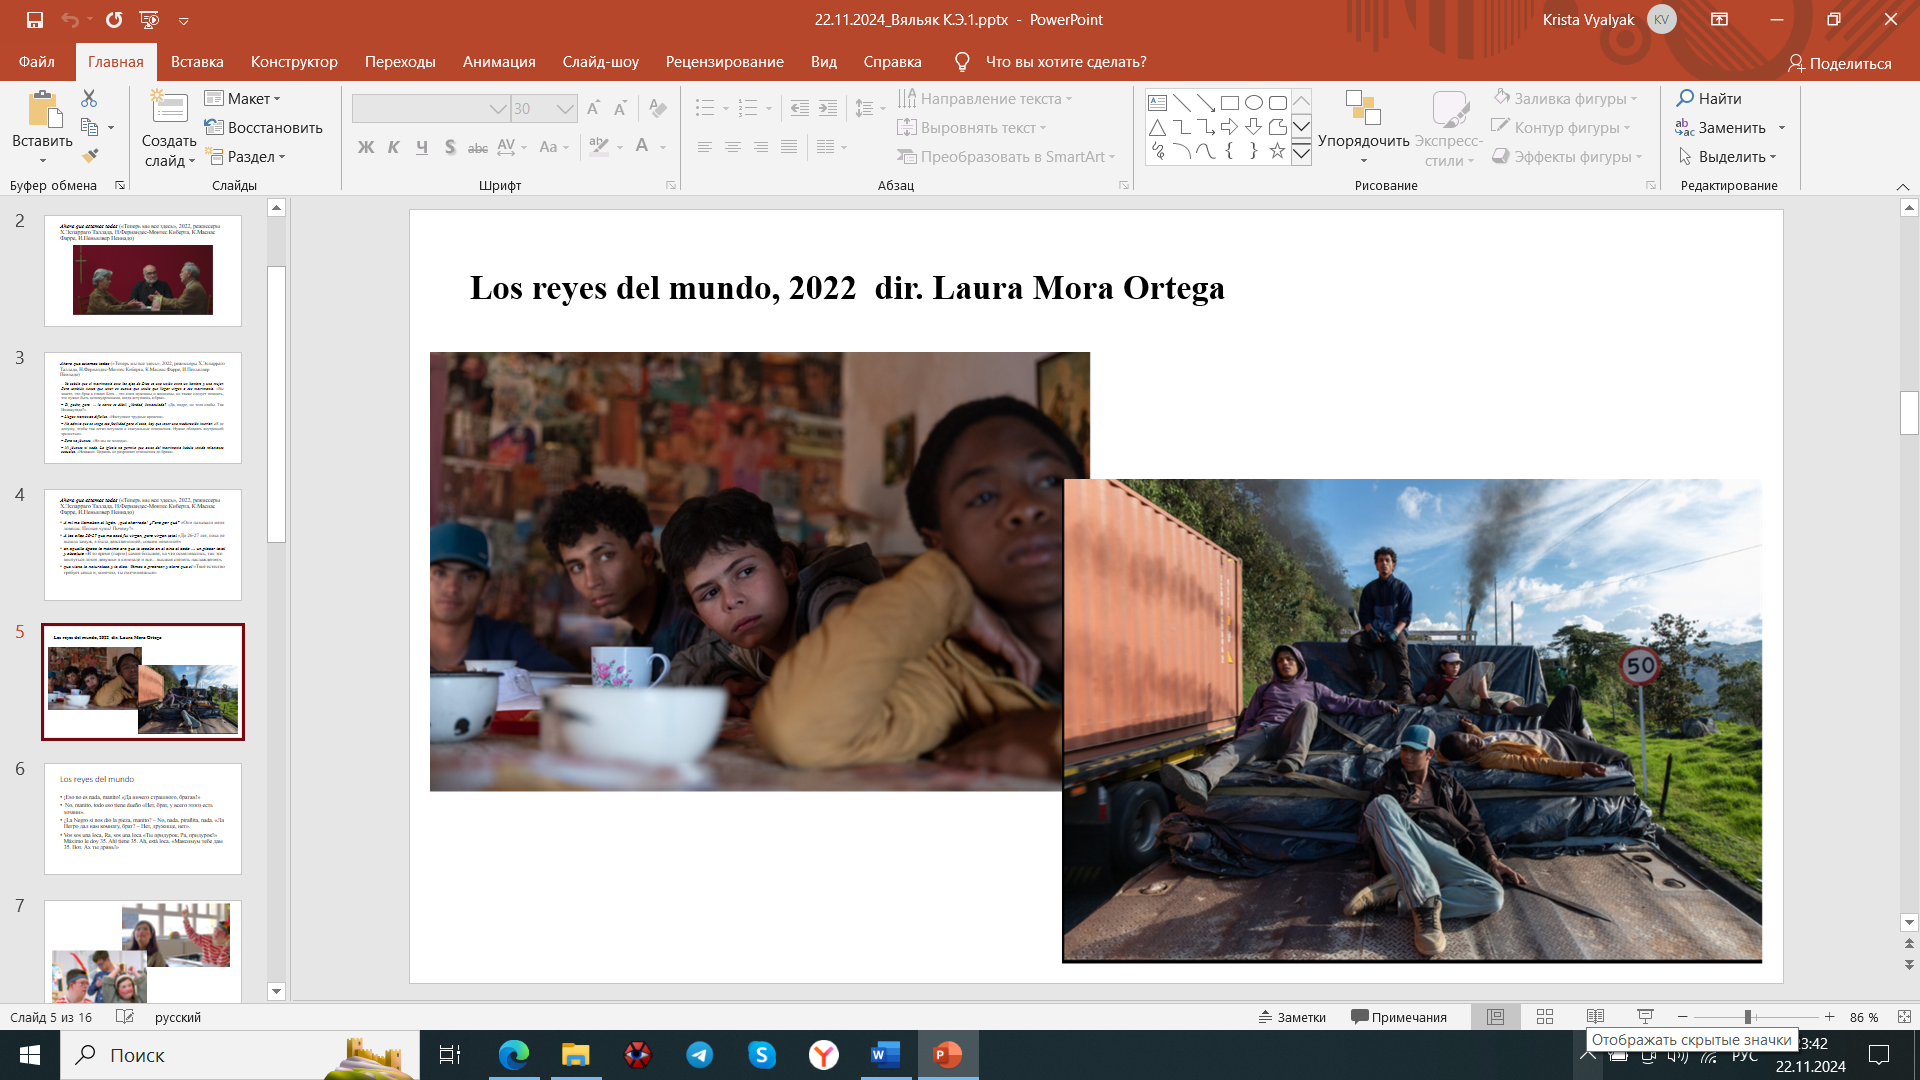The height and width of the screenshot is (1080, 1920).
Task: Save the presentation with the floppy disk icon
Action: (x=35, y=19)
